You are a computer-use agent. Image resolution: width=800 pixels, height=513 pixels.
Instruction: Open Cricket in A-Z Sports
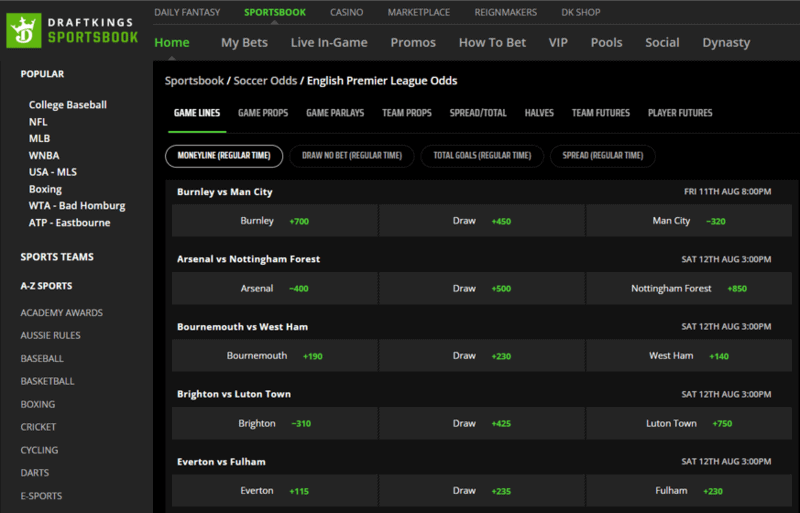(x=38, y=427)
